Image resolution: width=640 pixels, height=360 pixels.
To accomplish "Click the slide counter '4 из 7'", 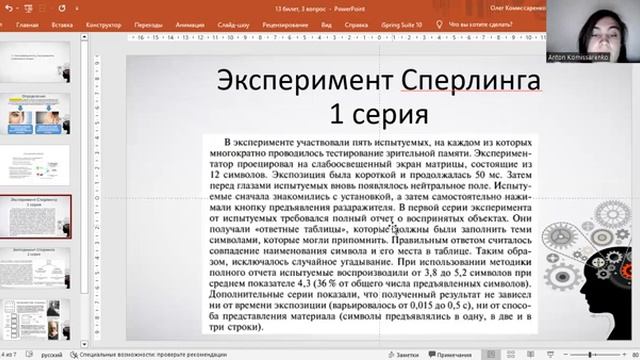I will click(8, 354).
